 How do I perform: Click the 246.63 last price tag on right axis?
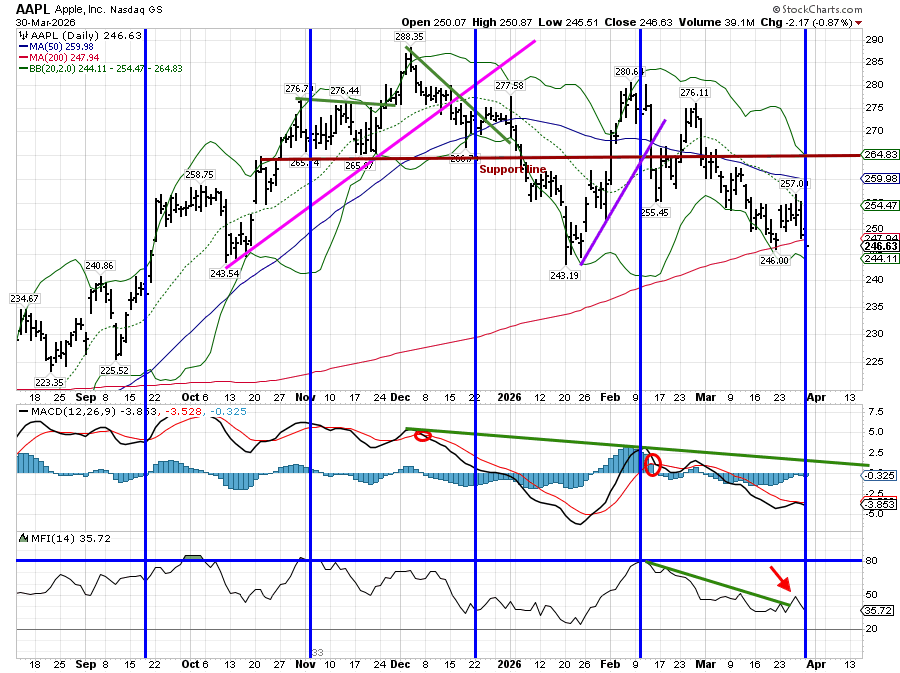[880, 246]
